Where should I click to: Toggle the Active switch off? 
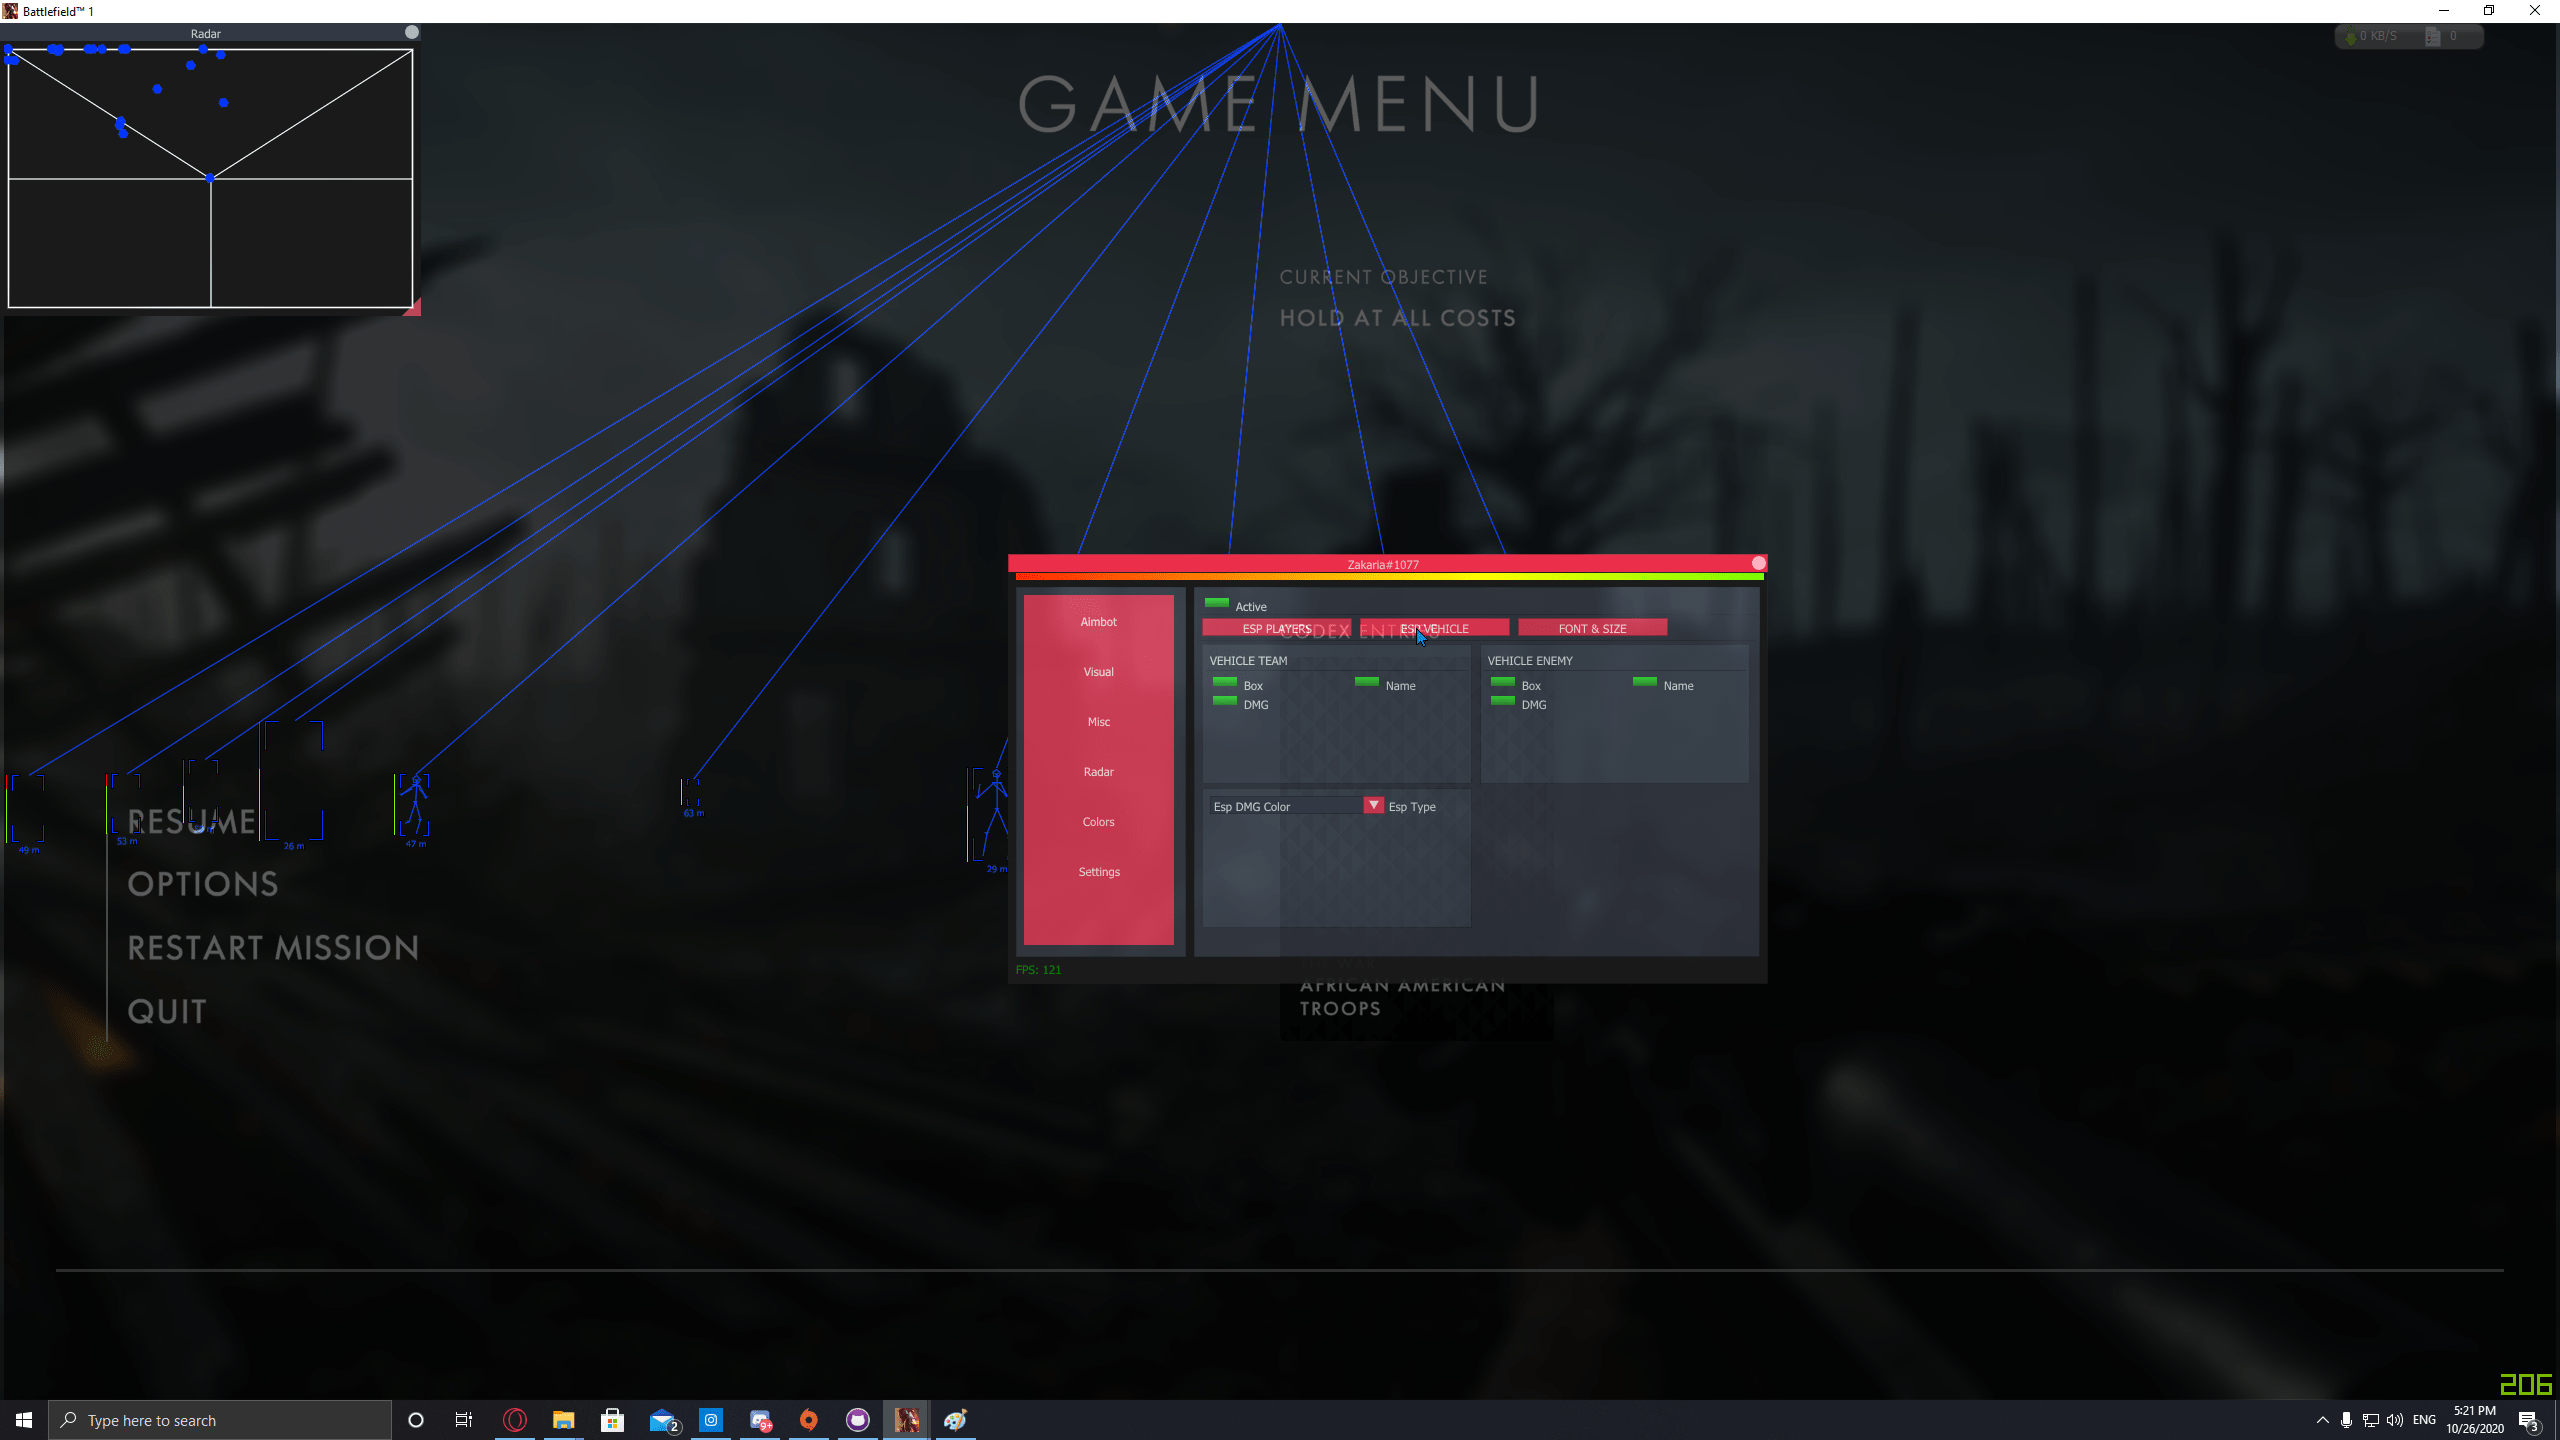point(1217,604)
